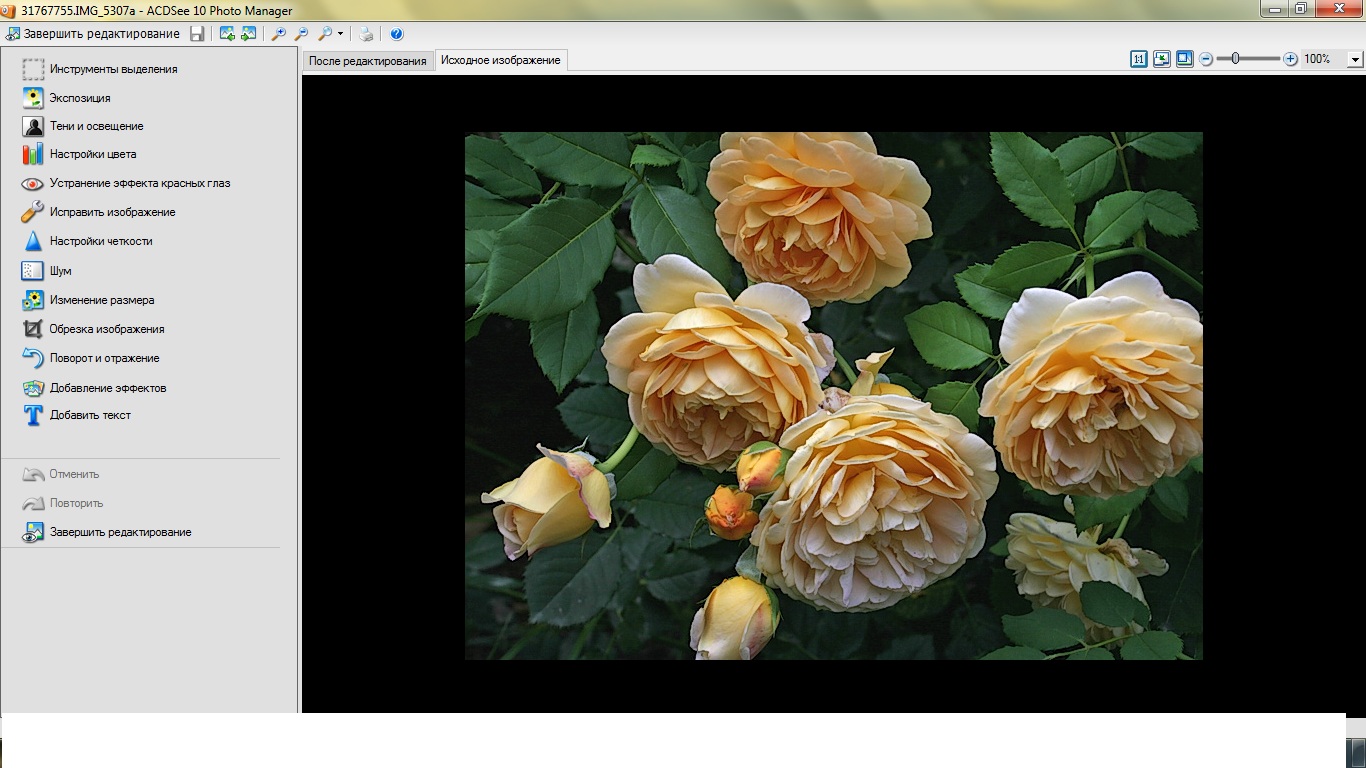Click Завершить редактирование in the left panel
This screenshot has height=768, width=1366.
120,533
